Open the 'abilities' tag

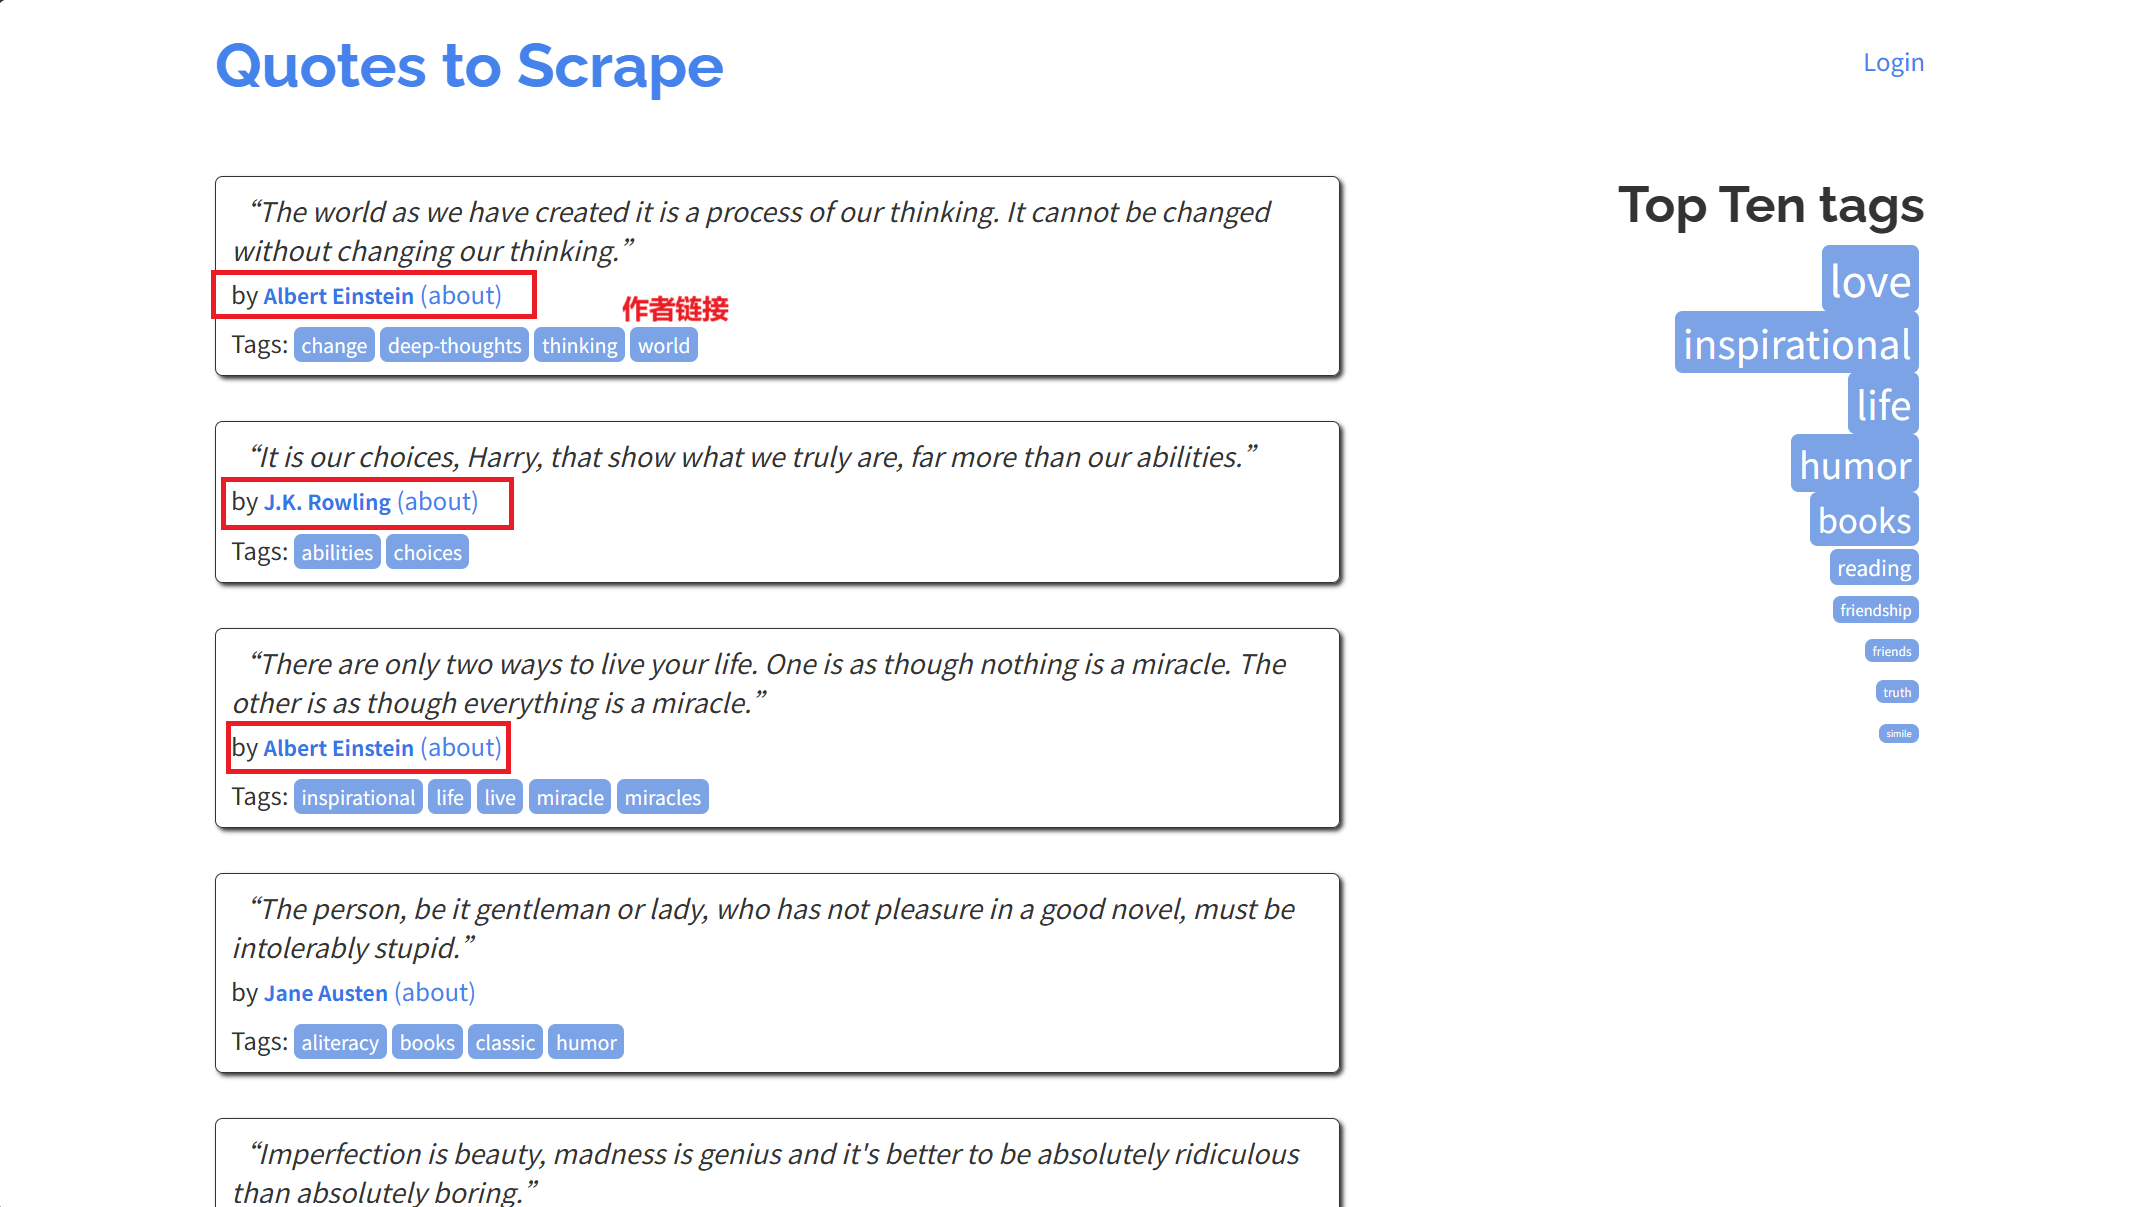tap(337, 553)
